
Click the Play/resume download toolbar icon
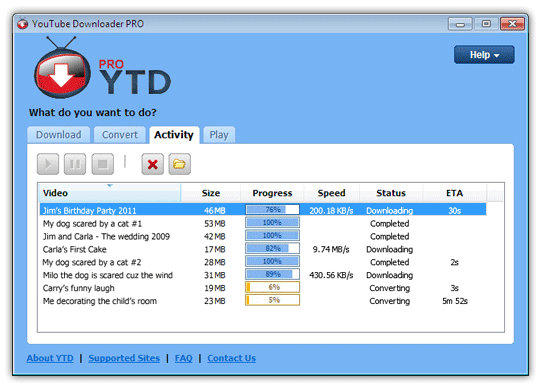[x=48, y=164]
